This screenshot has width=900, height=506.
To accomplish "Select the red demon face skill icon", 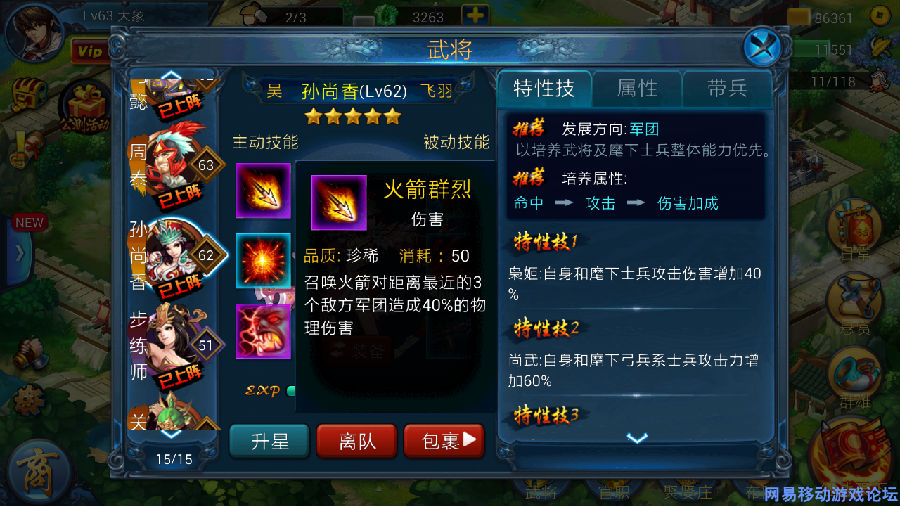I will click(x=263, y=331).
